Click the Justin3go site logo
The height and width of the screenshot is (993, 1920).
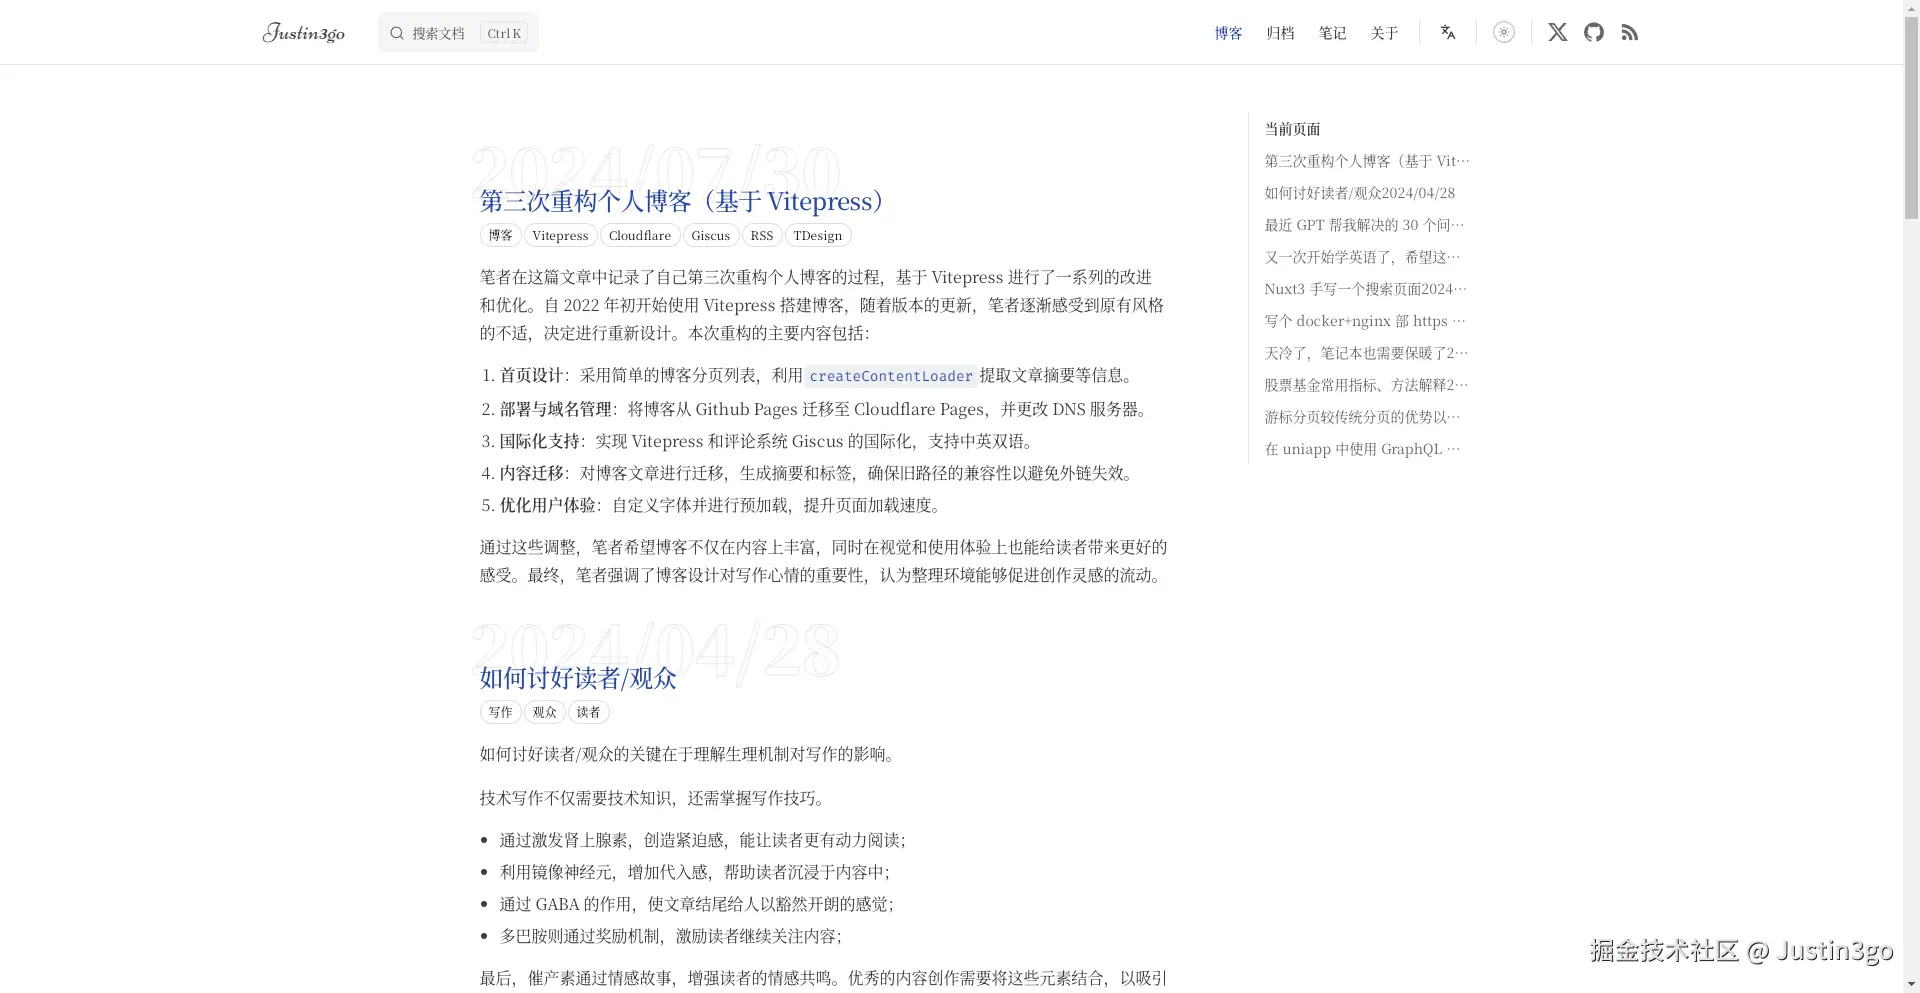pos(304,33)
